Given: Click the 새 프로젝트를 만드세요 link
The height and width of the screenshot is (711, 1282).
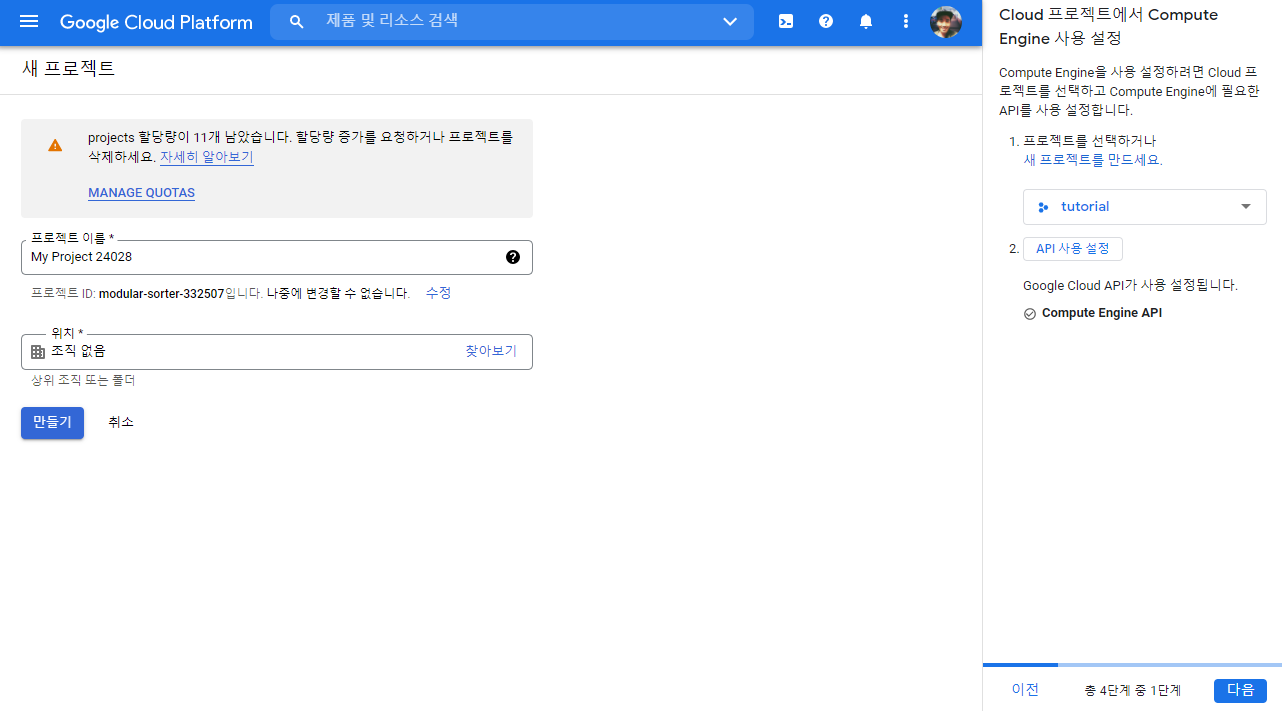Looking at the screenshot, I should click(1093, 160).
